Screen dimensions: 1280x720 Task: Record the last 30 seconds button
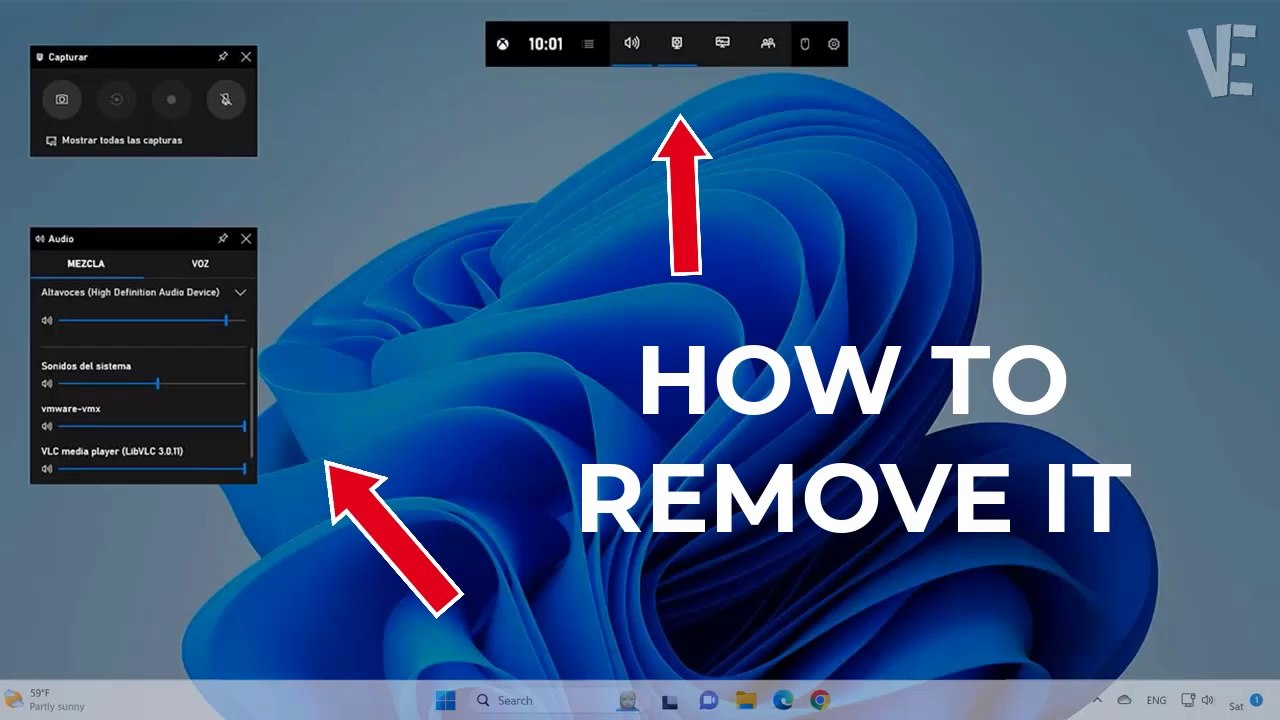point(117,100)
